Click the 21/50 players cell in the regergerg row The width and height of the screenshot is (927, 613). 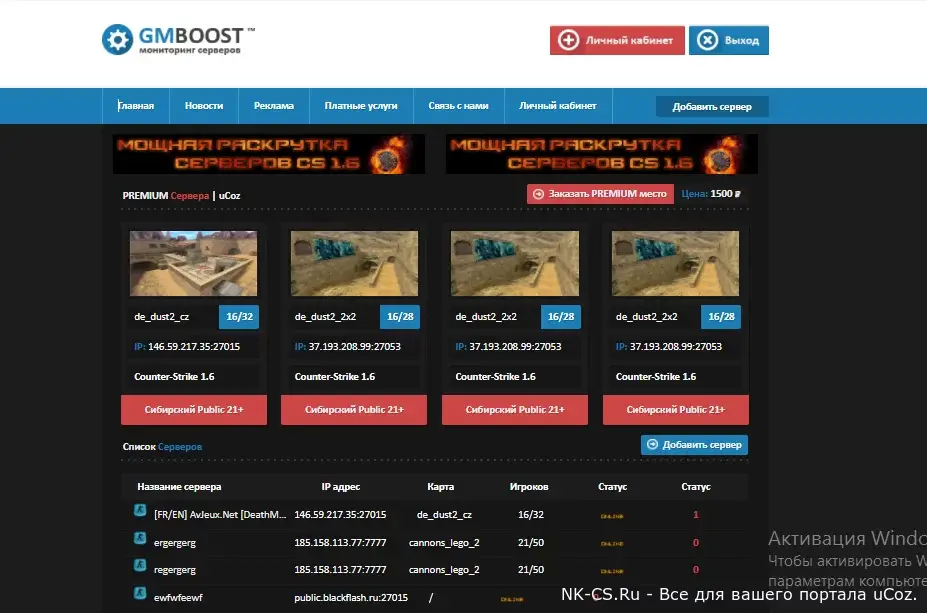531,570
